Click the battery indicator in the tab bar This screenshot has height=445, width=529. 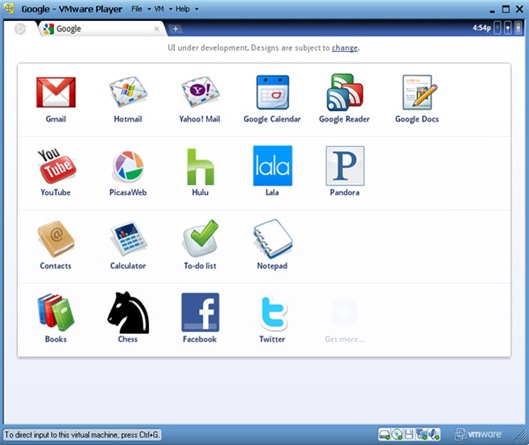[497, 28]
